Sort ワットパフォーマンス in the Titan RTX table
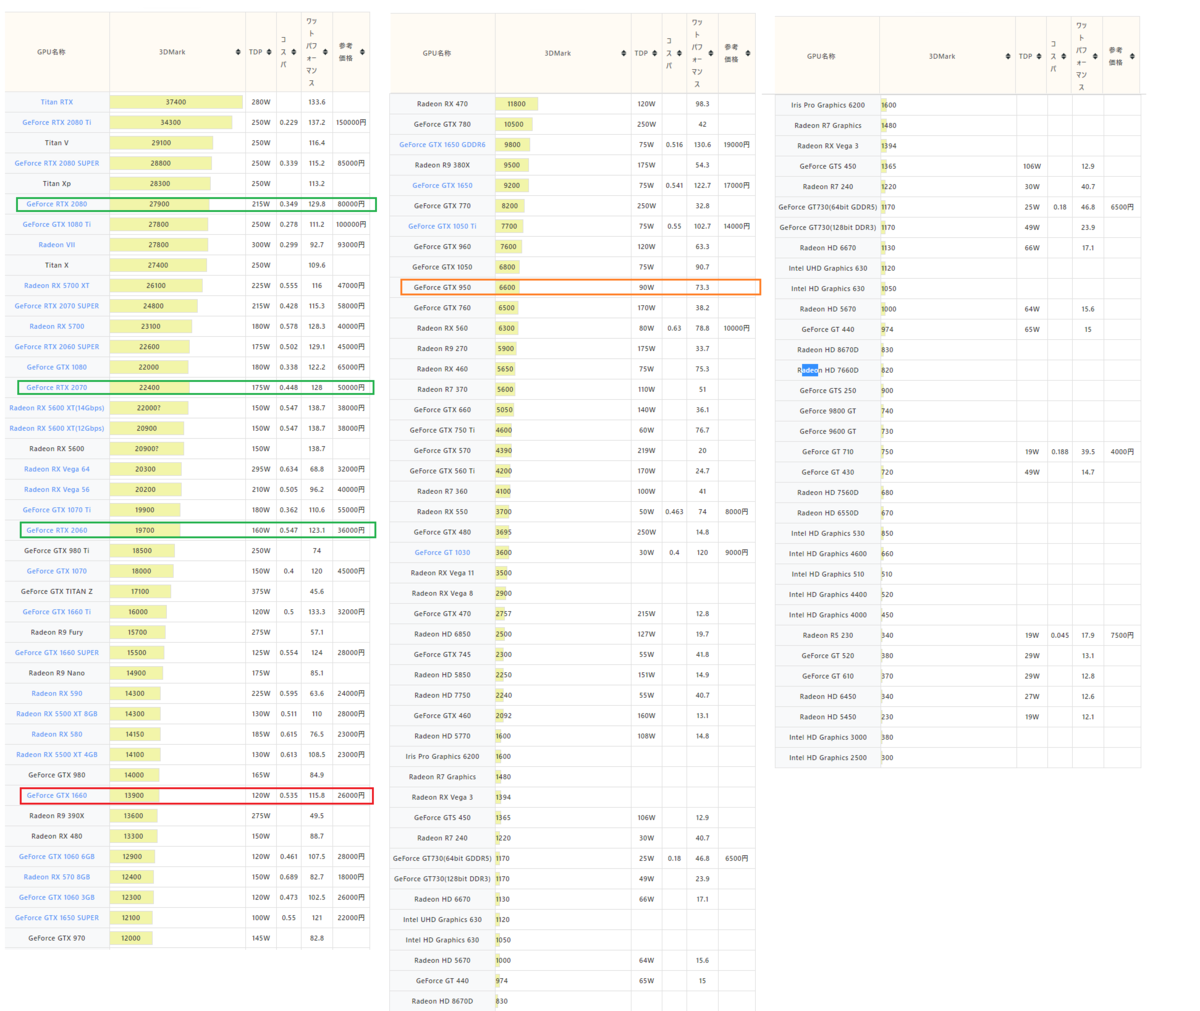This screenshot has height=1011, width=1200. click(x=325, y=52)
